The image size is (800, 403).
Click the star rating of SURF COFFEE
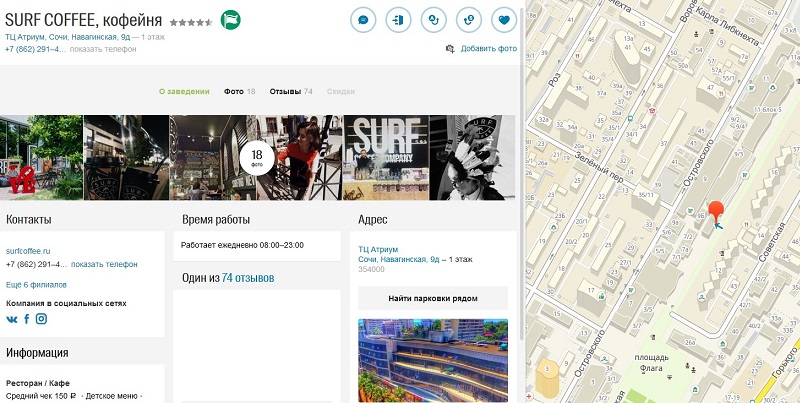coord(191,22)
